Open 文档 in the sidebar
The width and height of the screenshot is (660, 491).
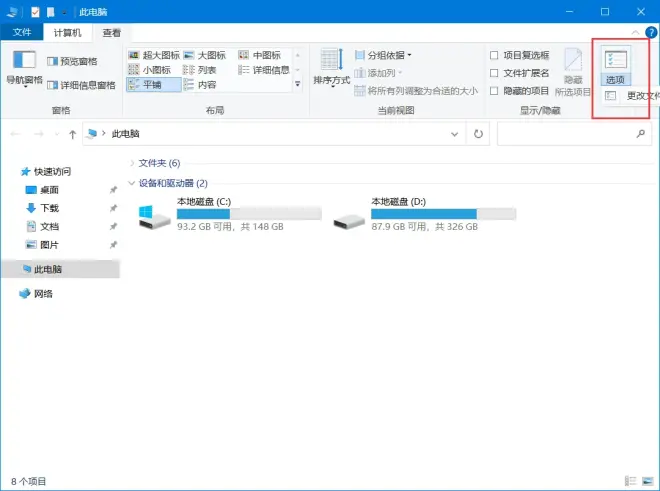click(x=42, y=227)
